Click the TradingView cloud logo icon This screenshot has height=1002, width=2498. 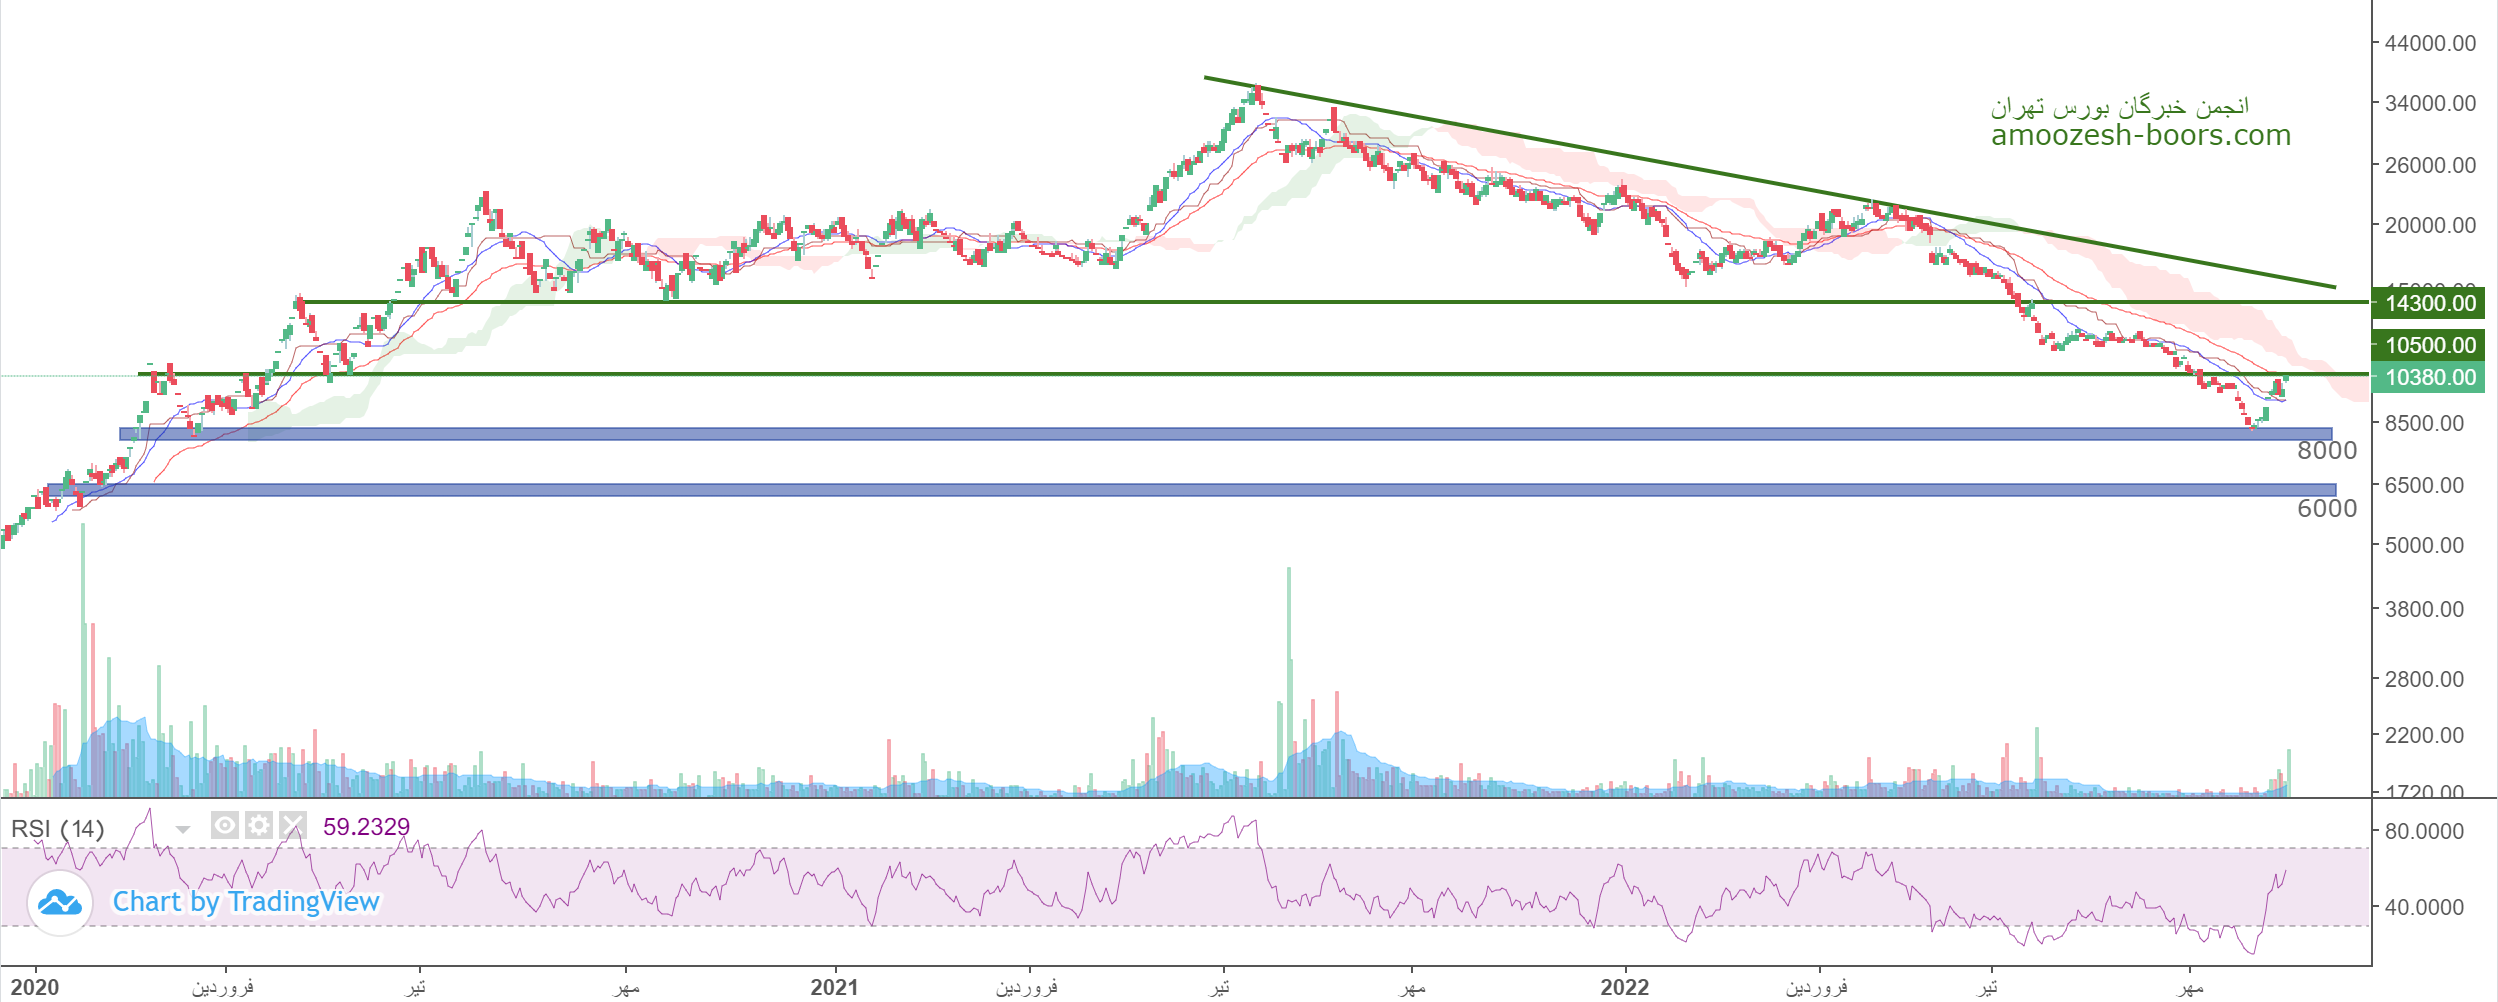(60, 903)
